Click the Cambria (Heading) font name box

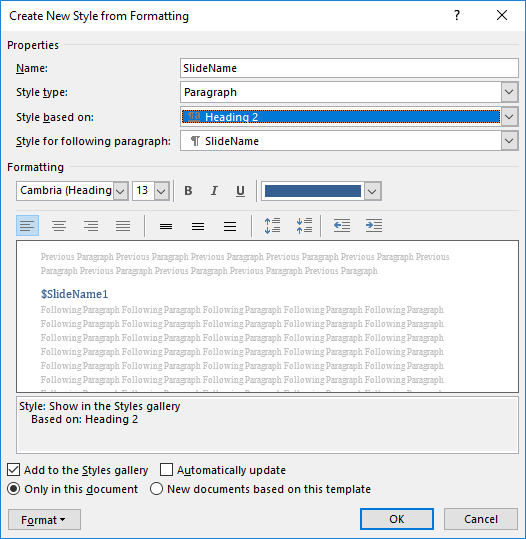(x=65, y=191)
